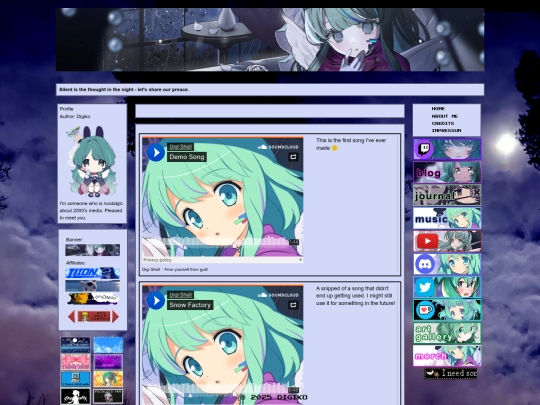
Task: Open the orange and purple affiliate banner
Action: (93, 299)
